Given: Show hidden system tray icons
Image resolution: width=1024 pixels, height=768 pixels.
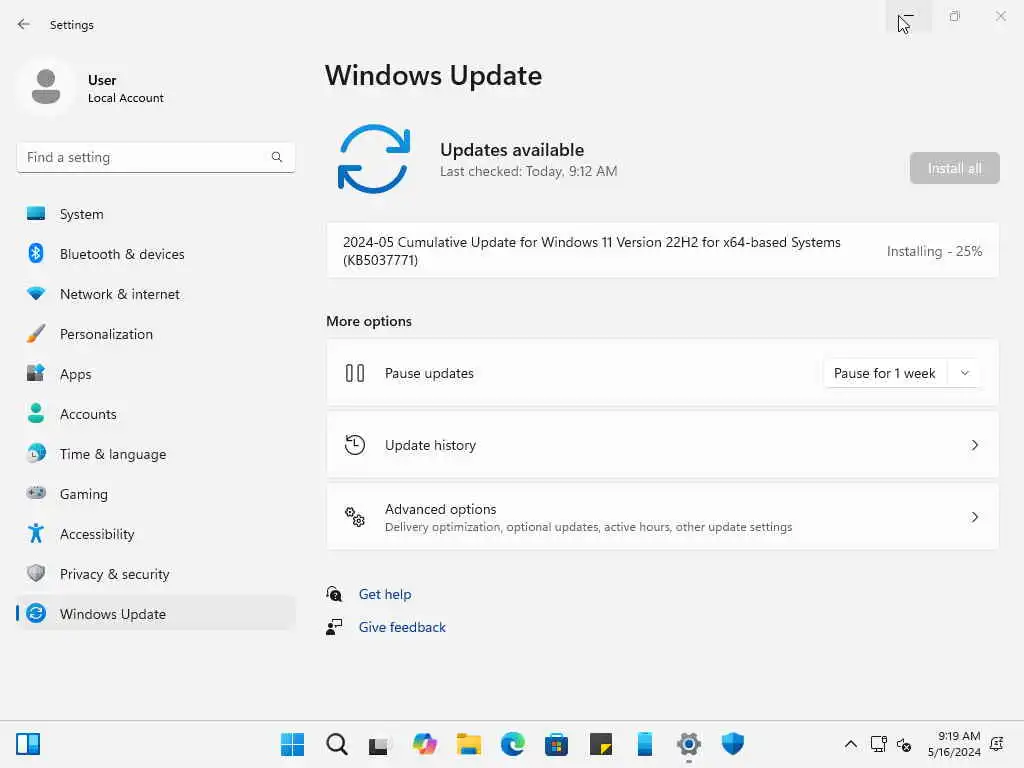Looking at the screenshot, I should 851,744.
